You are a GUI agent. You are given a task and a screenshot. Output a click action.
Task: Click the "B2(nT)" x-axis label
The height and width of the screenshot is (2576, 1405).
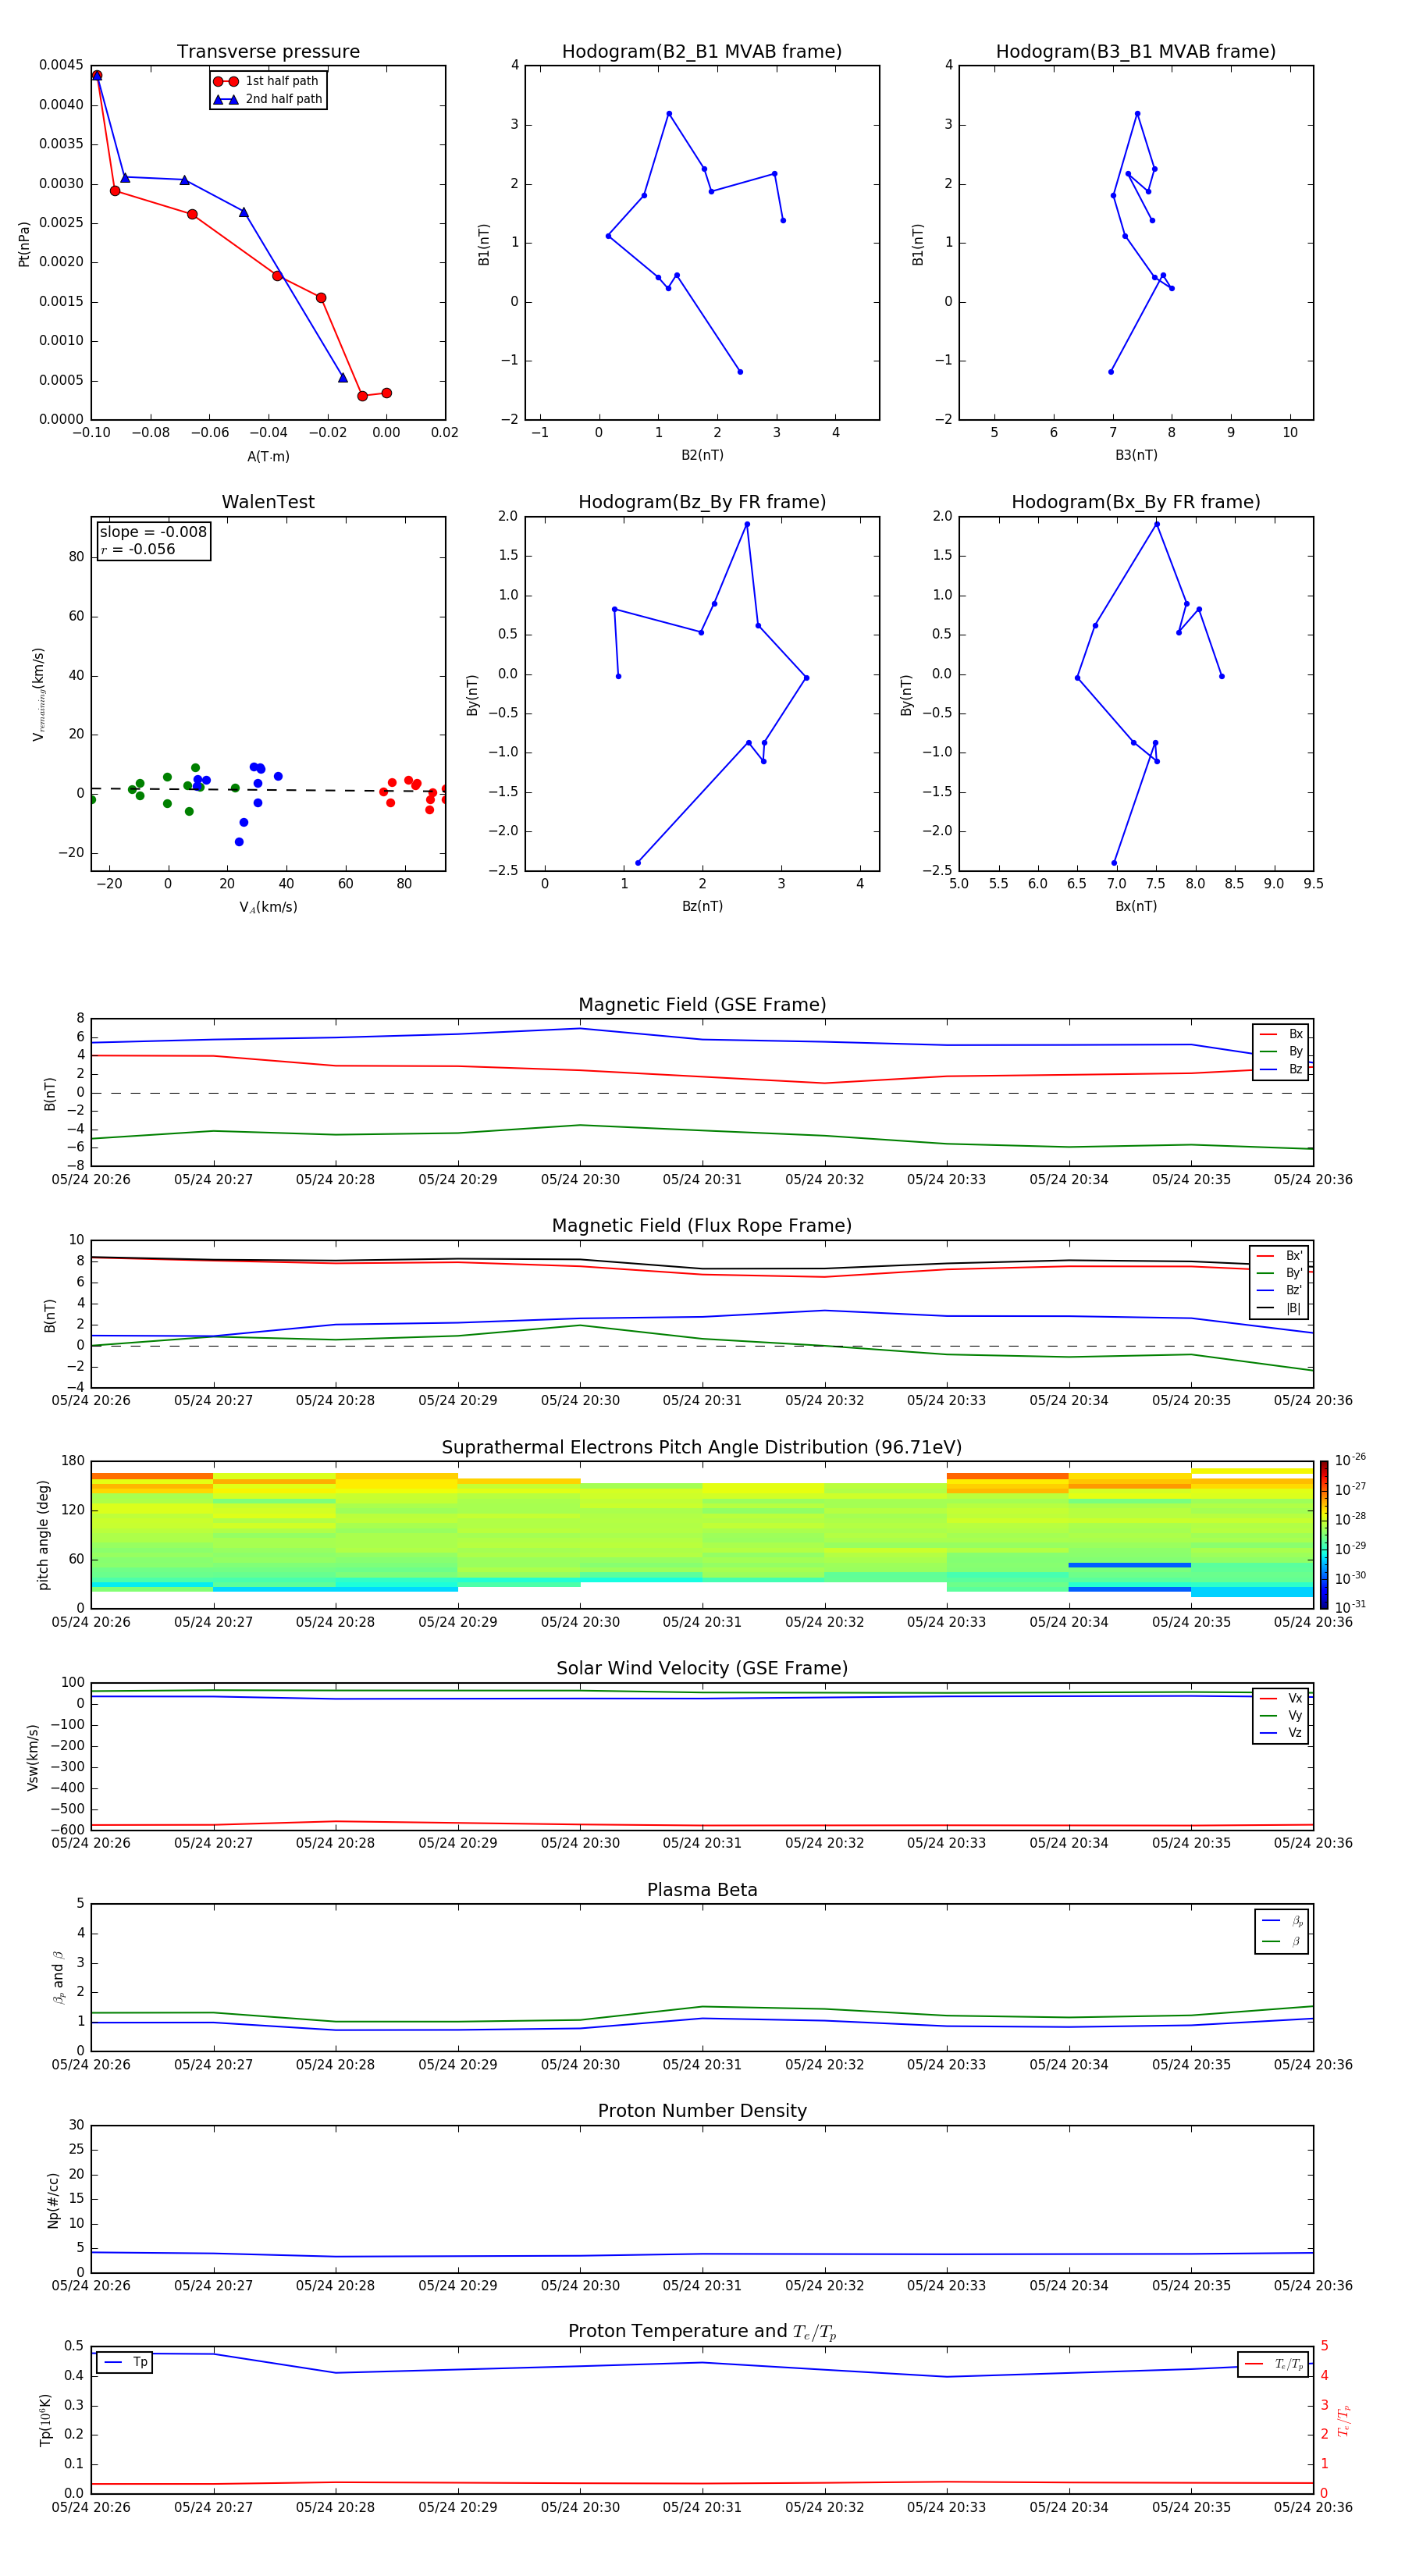click(702, 455)
